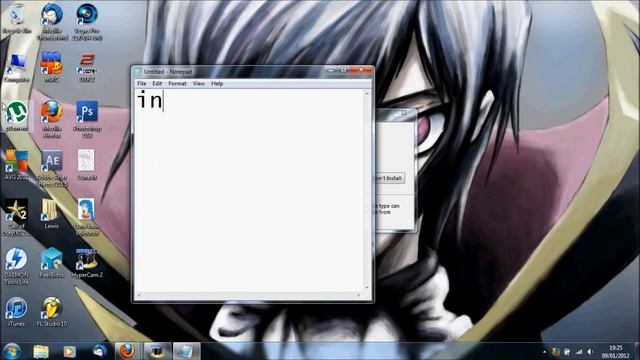The height and width of the screenshot is (360, 640).
Task: Open the taskbar clock and date
Action: [616, 351]
